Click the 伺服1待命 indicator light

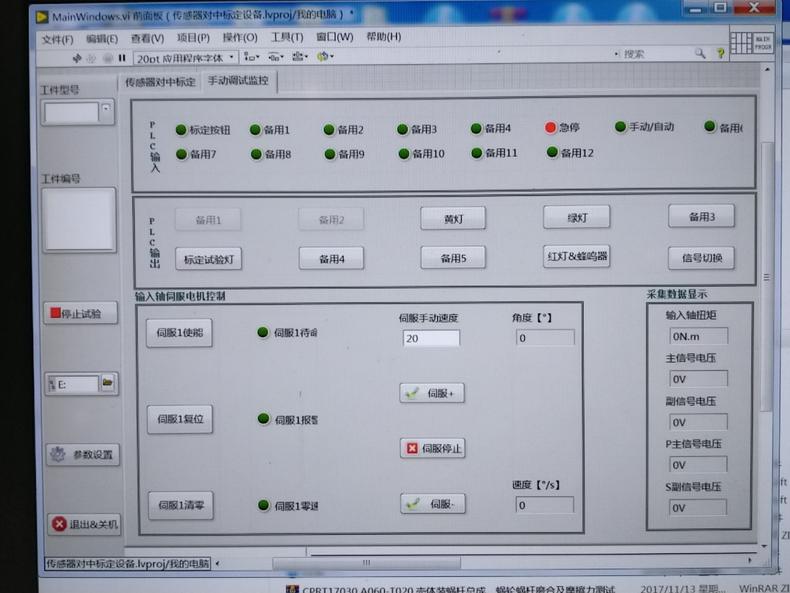(x=262, y=332)
